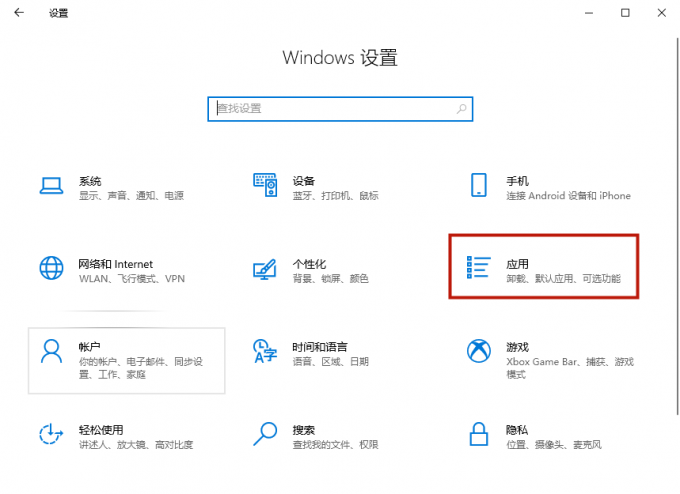Open 游戏 settings title

[517, 347]
